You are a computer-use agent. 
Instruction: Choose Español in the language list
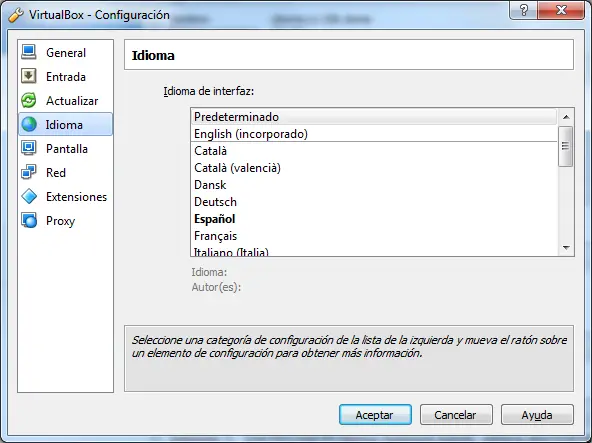tap(374, 219)
